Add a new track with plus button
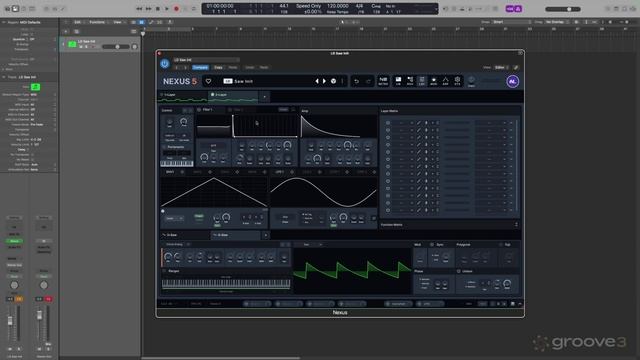 tap(66, 31)
